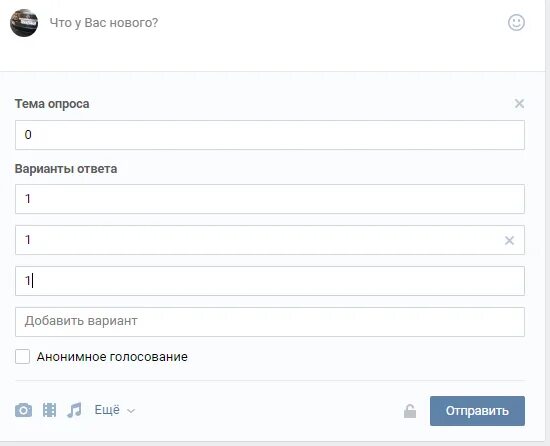550x446 pixels.
Task: Click the Тема опроса field containing 0
Action: [x=270, y=135]
